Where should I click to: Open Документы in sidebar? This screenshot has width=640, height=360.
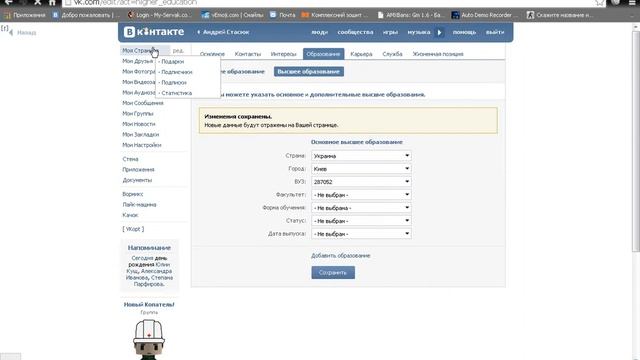pos(137,180)
